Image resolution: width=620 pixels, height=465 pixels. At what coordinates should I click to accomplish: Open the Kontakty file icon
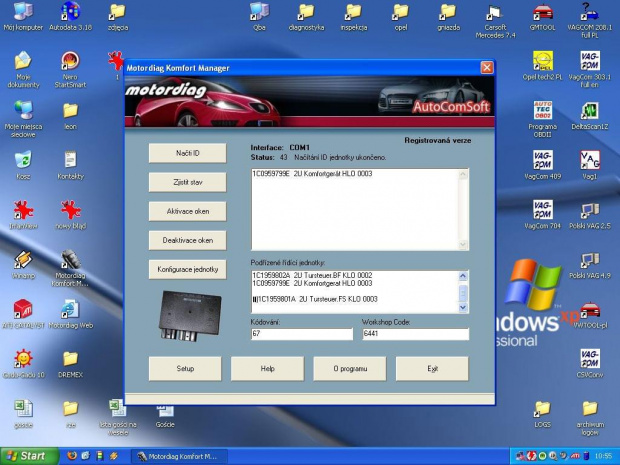pyautogui.click(x=70, y=166)
